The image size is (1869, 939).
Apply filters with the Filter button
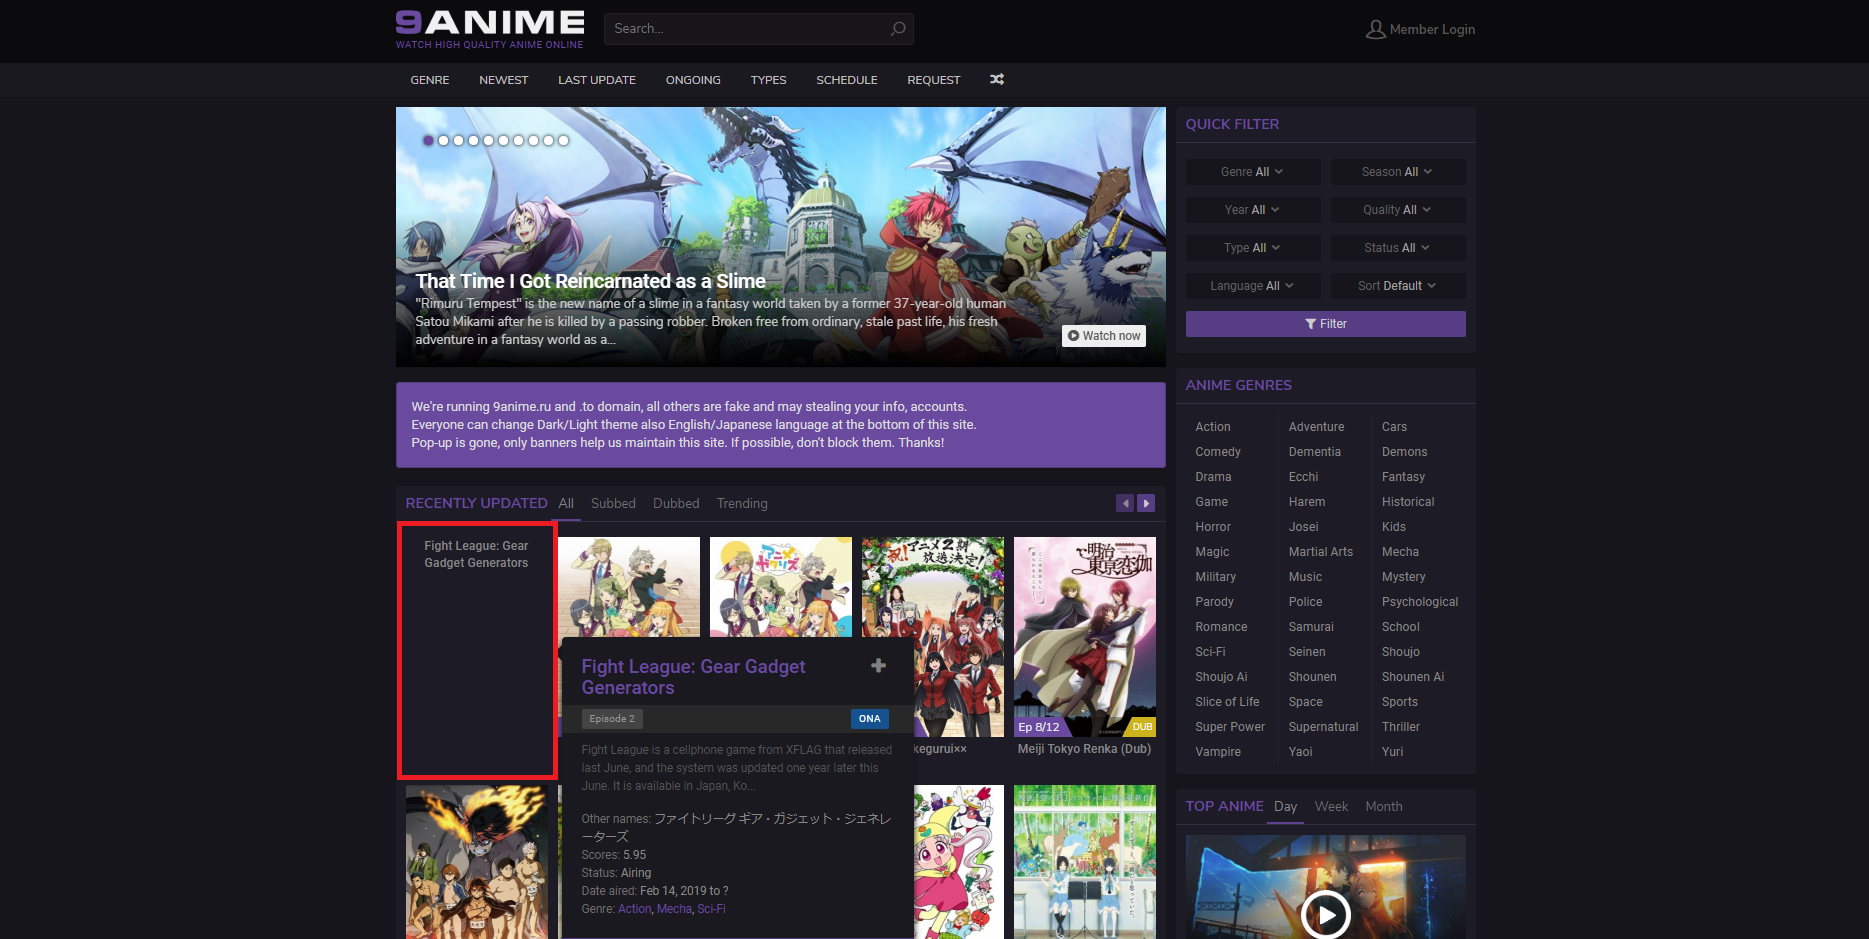coord(1325,324)
